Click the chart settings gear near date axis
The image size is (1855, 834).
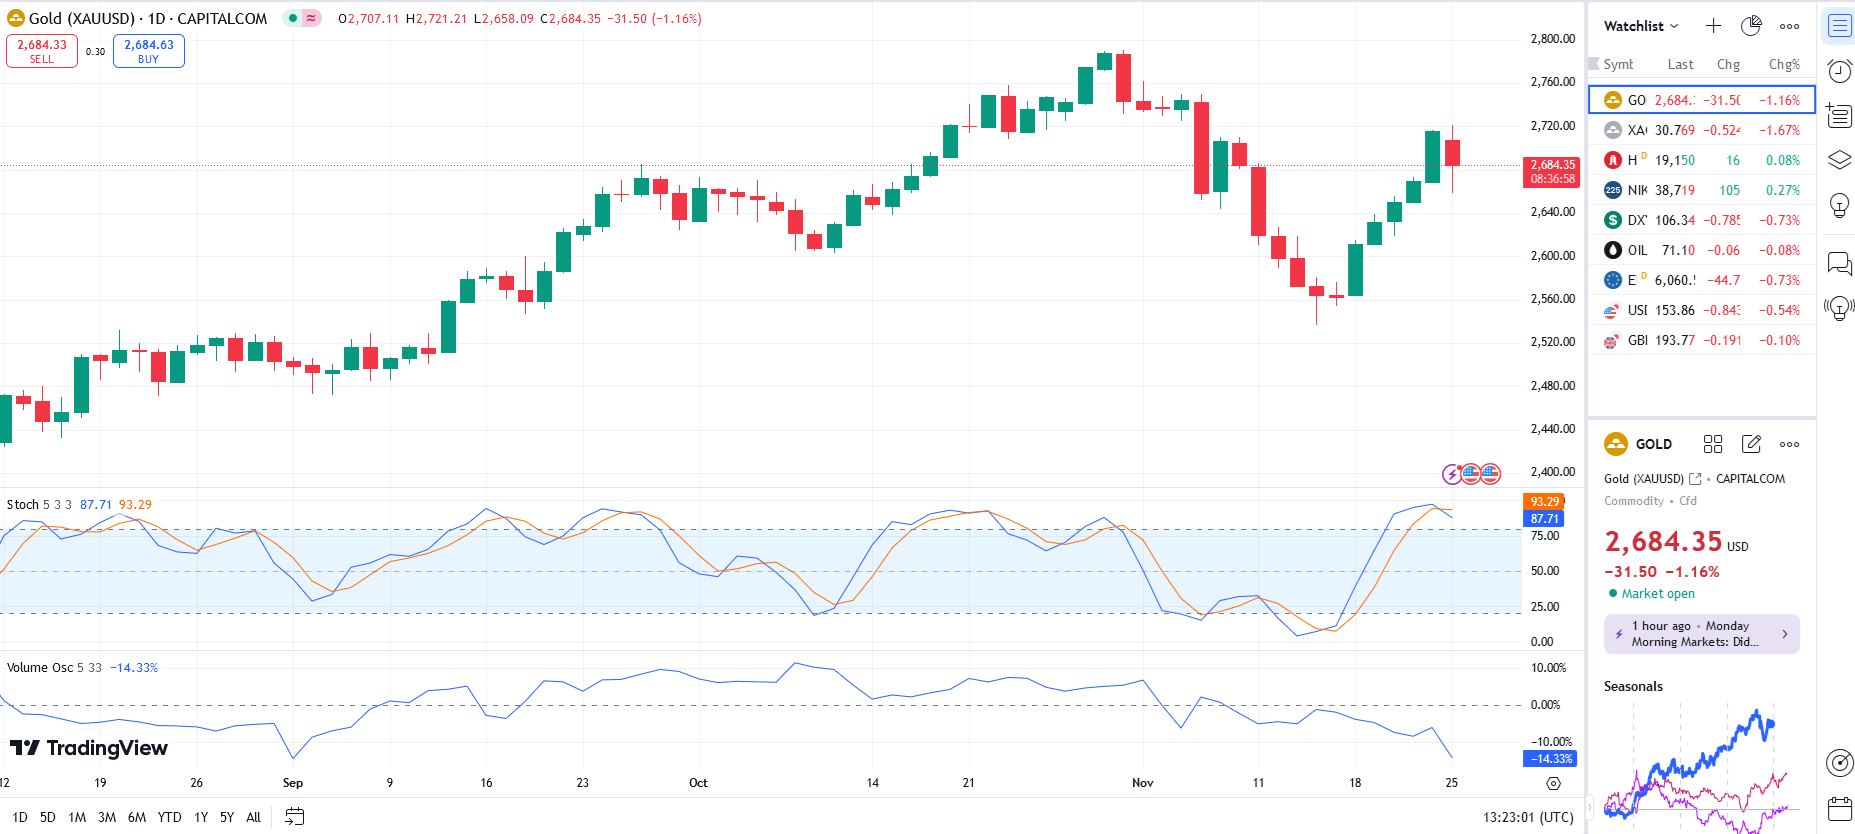(x=1553, y=783)
